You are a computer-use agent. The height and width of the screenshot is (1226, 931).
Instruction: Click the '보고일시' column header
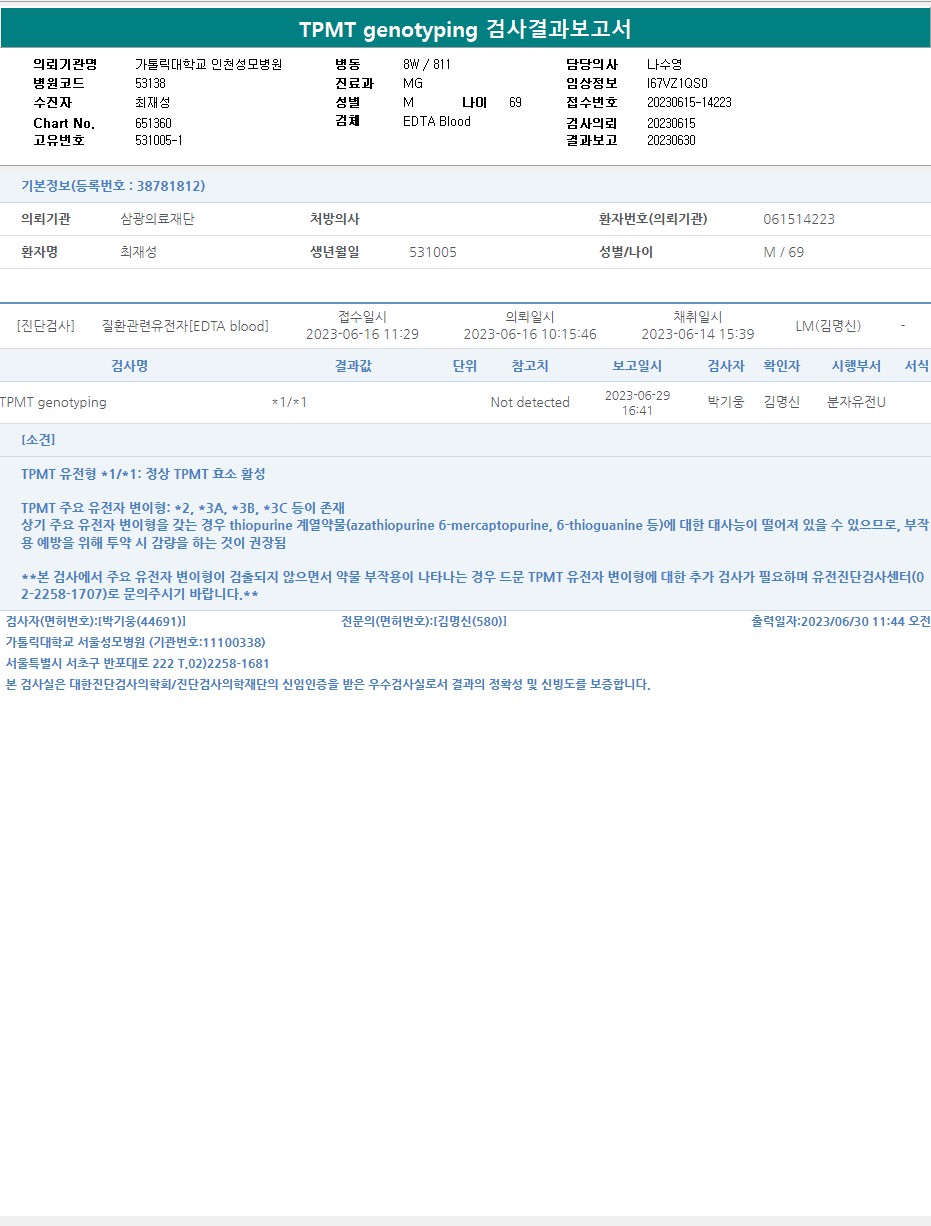(637, 366)
